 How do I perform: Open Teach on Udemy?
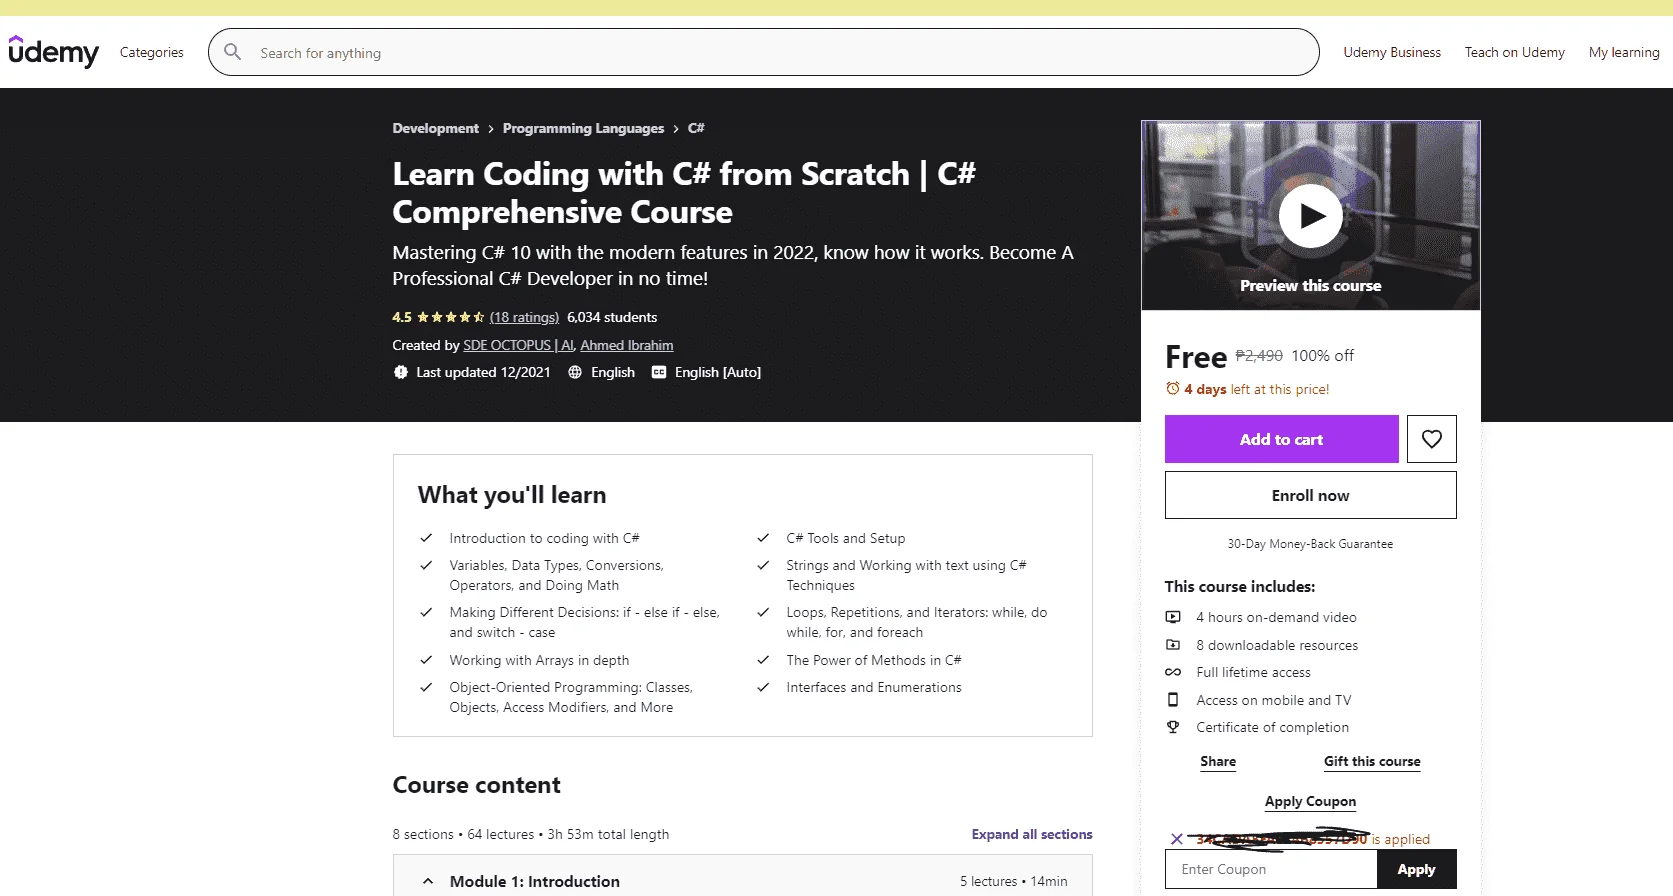click(1515, 52)
